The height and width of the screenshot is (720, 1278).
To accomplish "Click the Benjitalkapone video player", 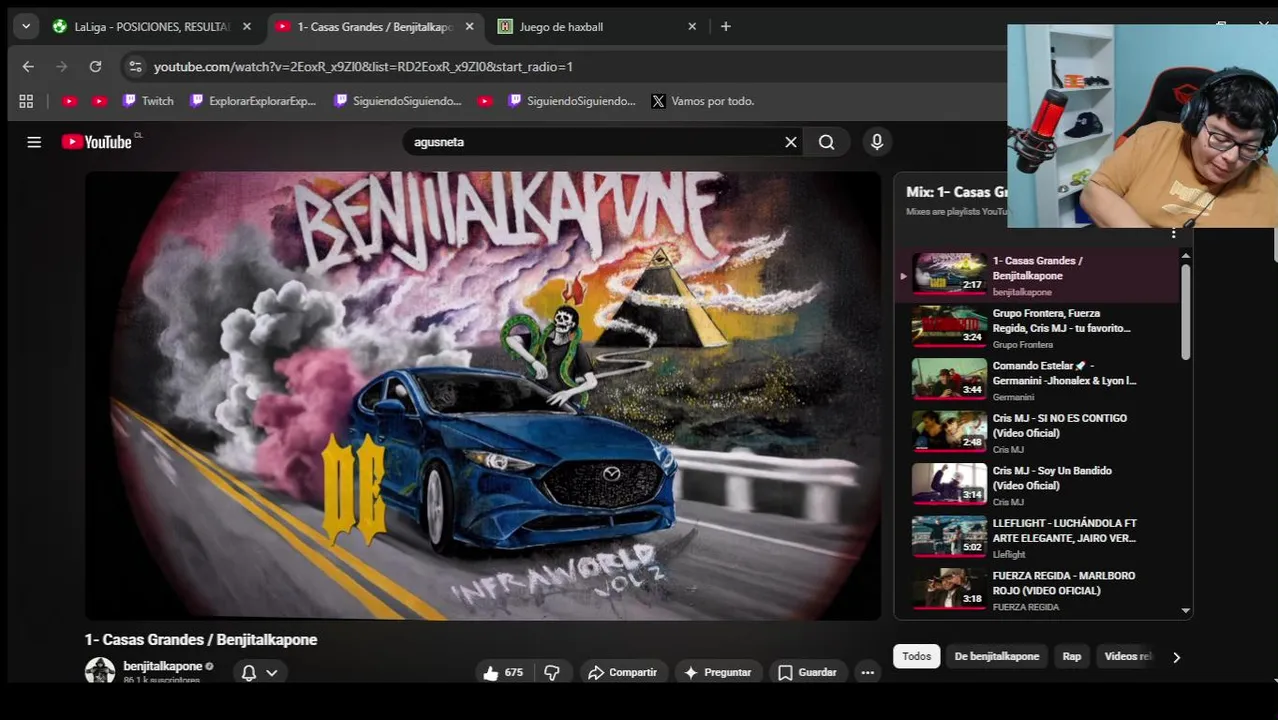I will [x=483, y=396].
